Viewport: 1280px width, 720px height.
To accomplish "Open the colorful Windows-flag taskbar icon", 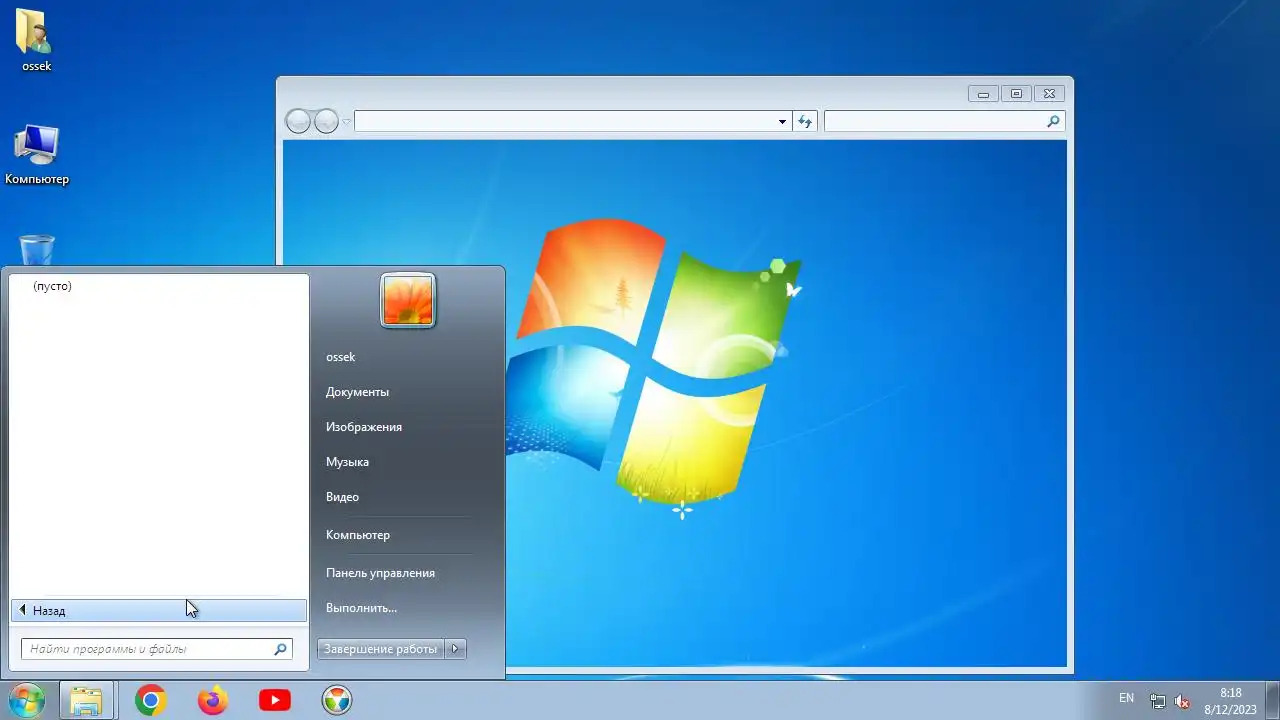I will click(x=337, y=701).
